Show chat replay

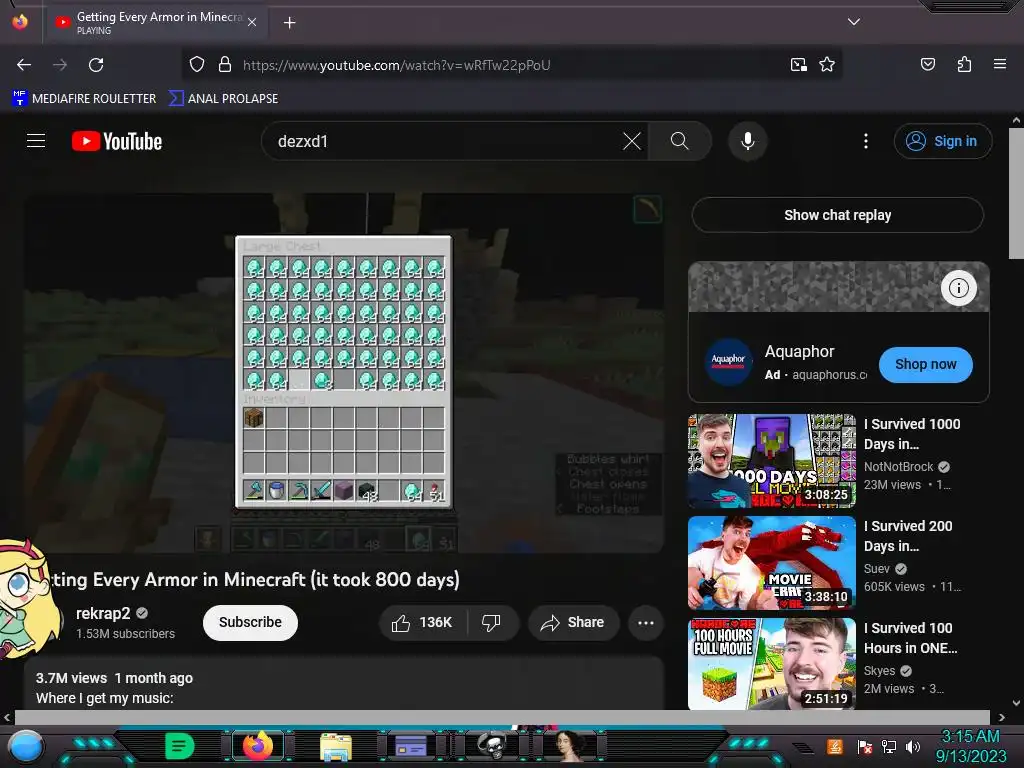click(838, 215)
